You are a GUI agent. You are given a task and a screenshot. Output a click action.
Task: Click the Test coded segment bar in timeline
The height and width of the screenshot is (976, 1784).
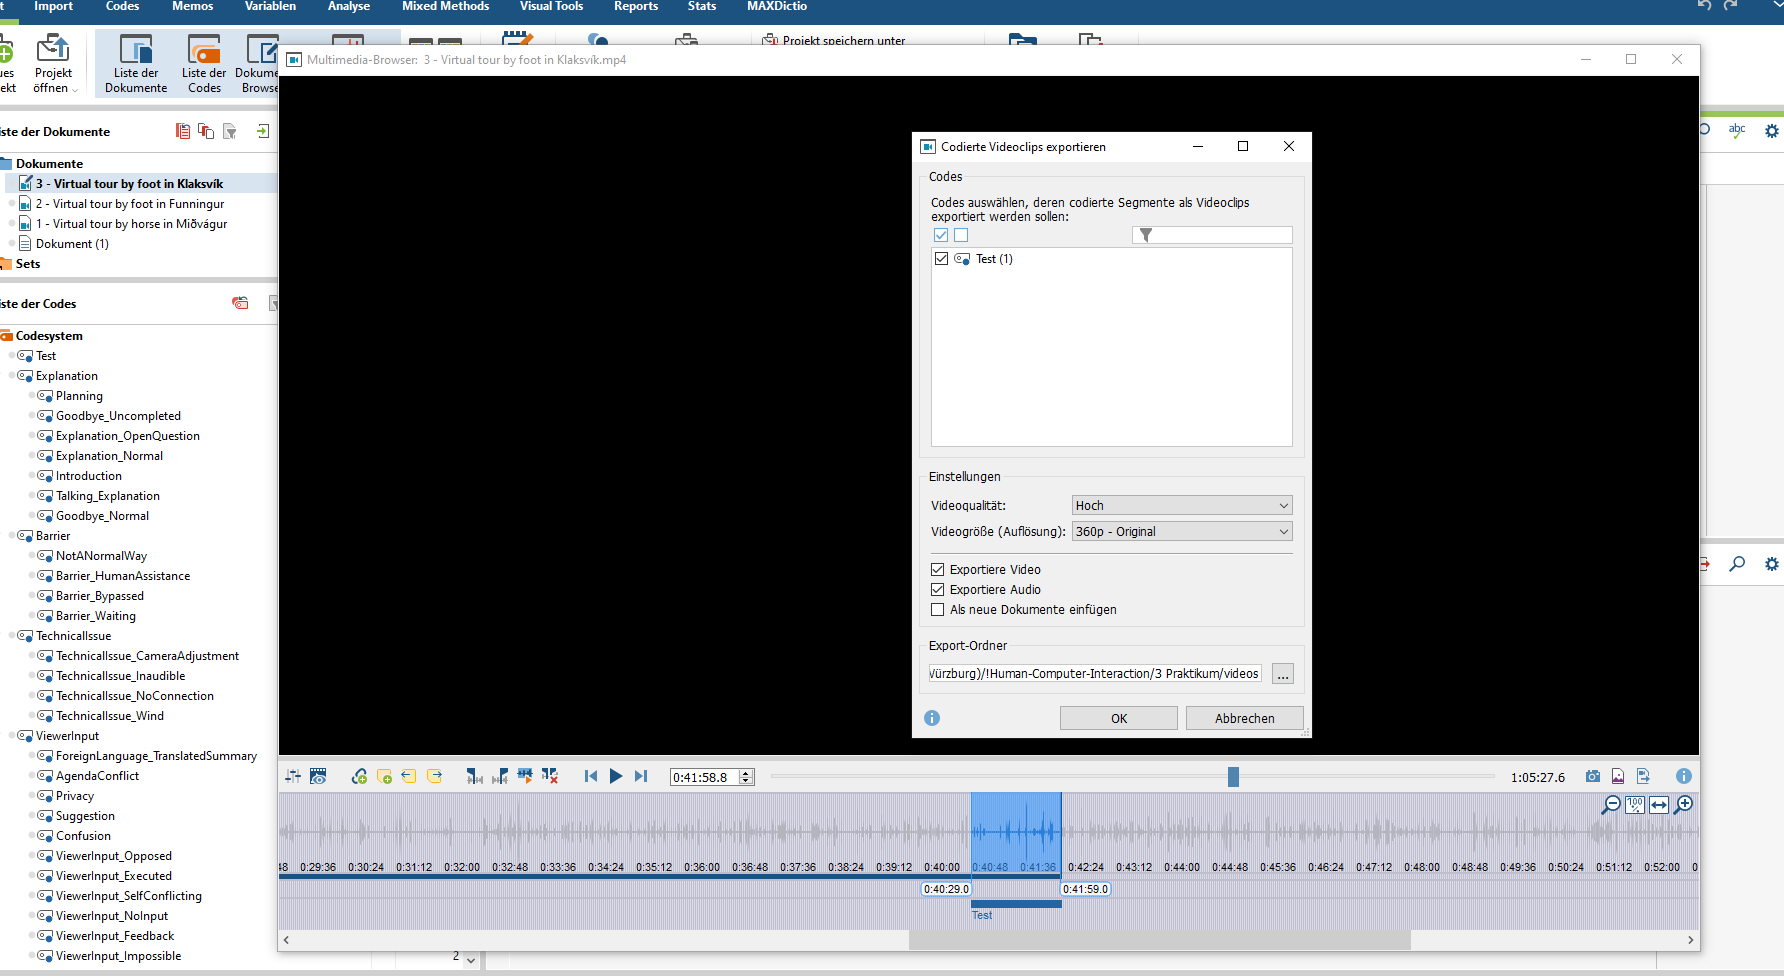tap(1016, 904)
